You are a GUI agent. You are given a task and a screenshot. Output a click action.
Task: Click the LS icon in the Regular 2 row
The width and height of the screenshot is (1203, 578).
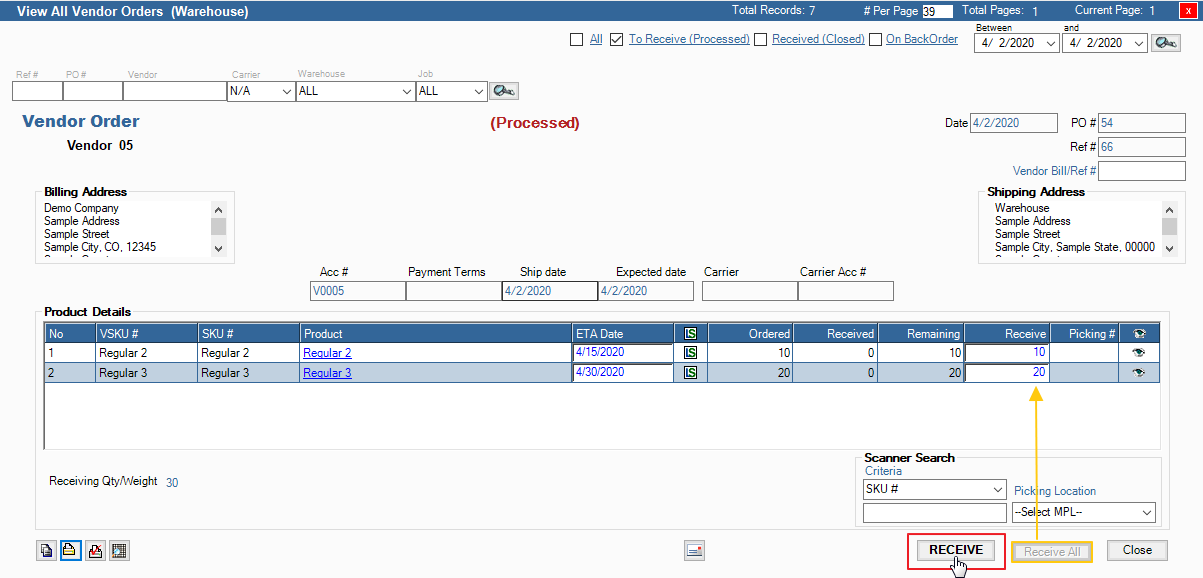(x=690, y=353)
